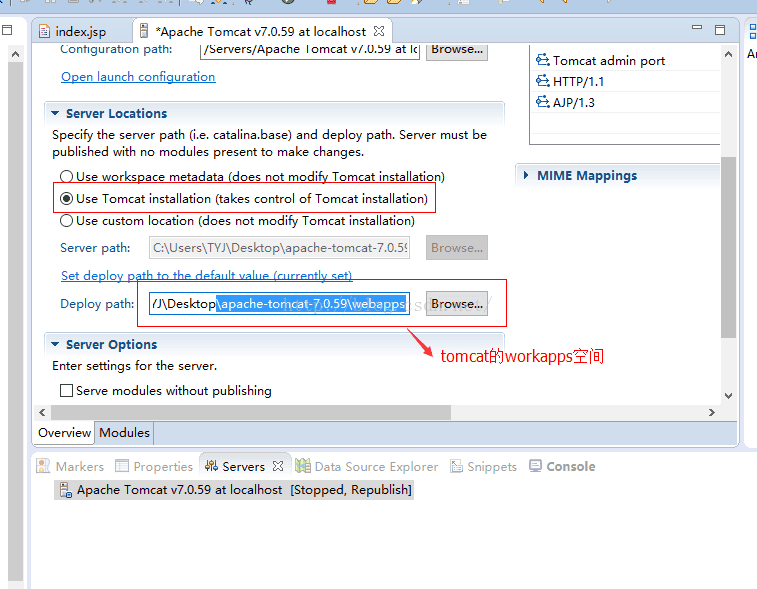Screen dimensions: 757x589
Task: Open the Overview tab
Action: pos(64,433)
